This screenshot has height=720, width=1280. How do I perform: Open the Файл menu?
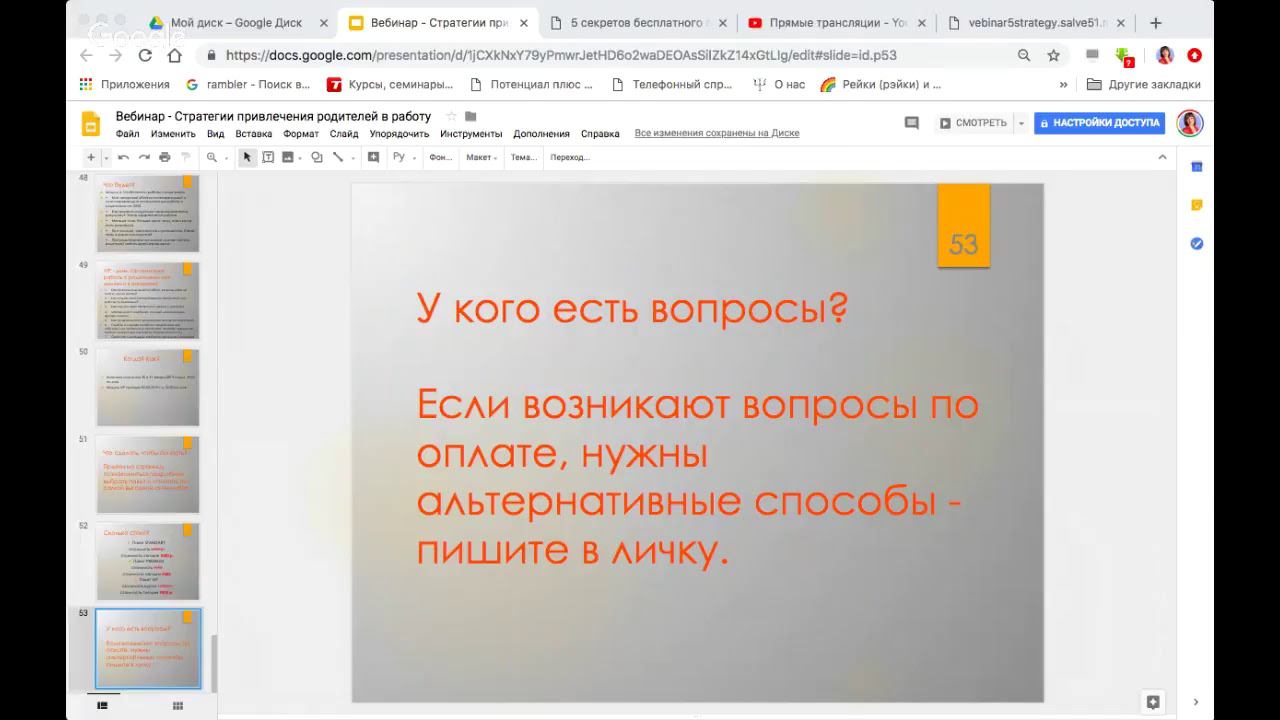[x=127, y=134]
